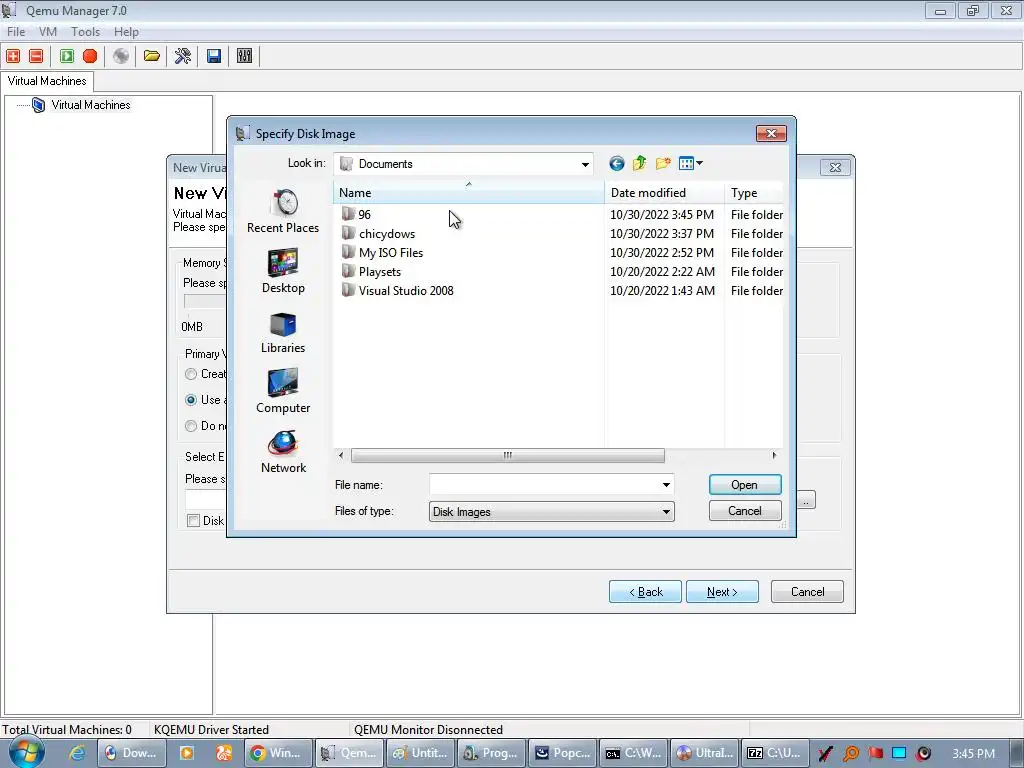Go back using the blue arrow icon
Viewport: 1024px width, 768px height.
point(616,163)
